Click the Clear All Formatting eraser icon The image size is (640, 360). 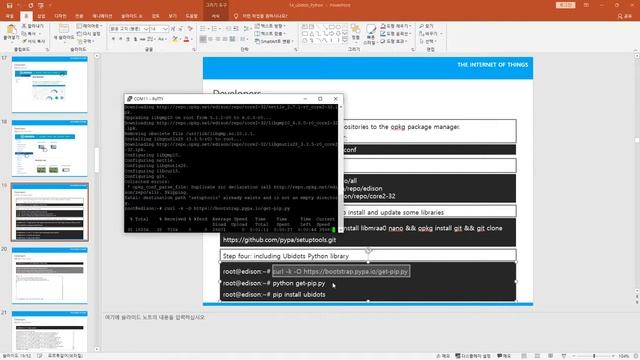tap(190, 29)
